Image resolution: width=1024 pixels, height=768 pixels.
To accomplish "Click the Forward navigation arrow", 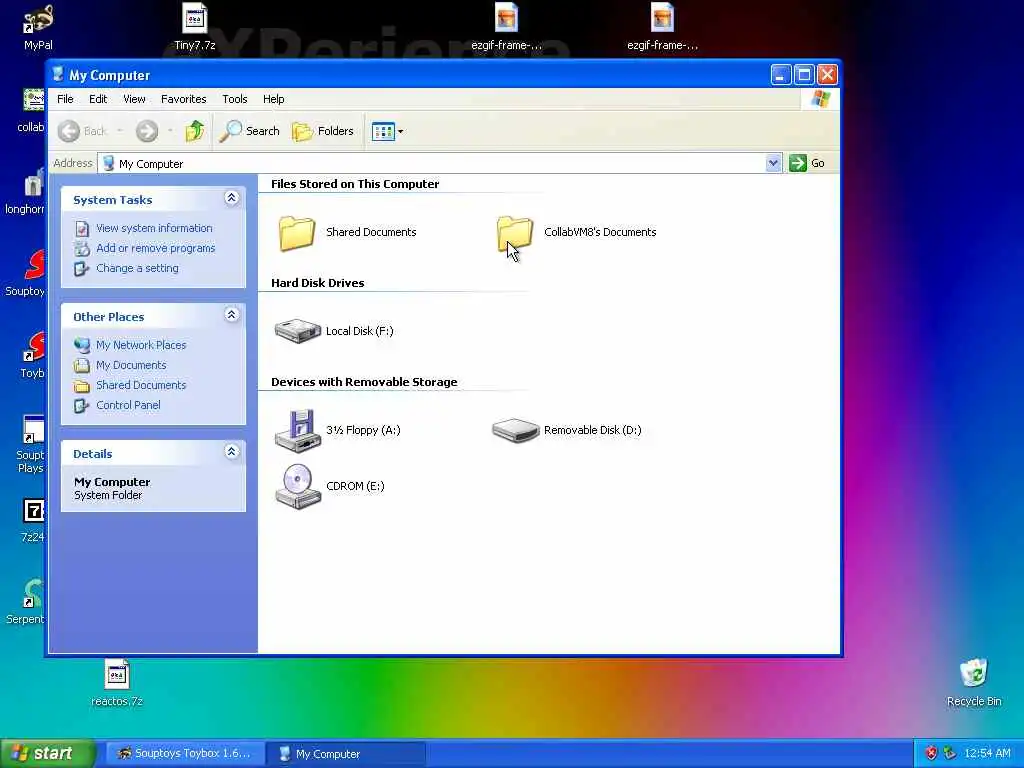I will coord(147,131).
